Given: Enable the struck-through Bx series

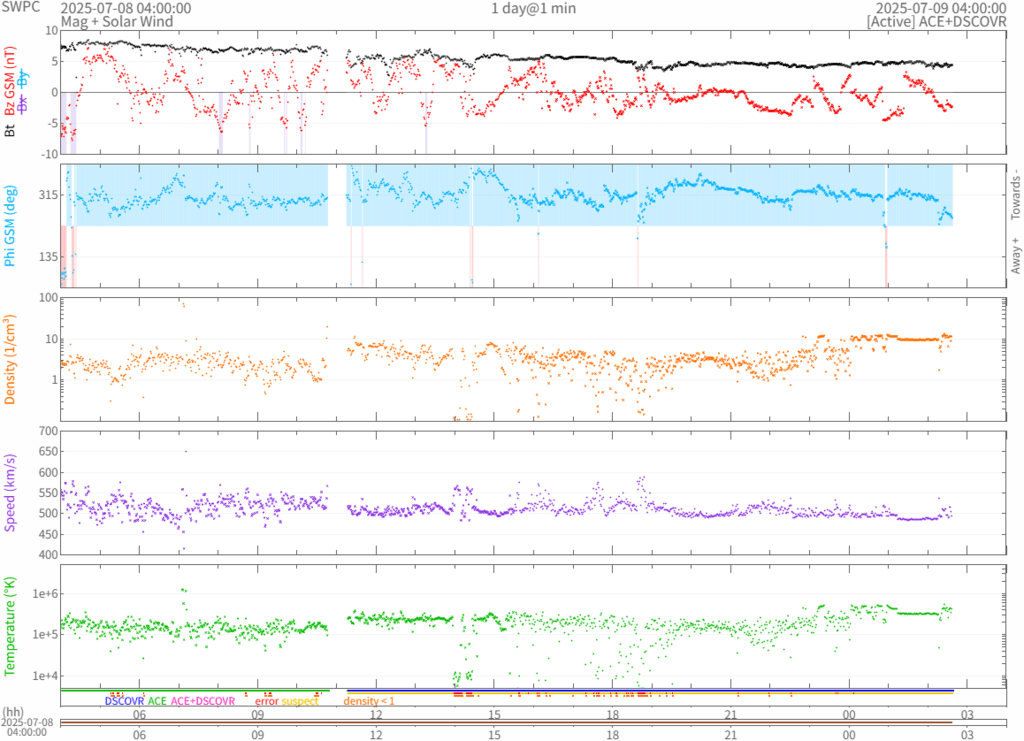Looking at the screenshot, I should coord(23,103).
